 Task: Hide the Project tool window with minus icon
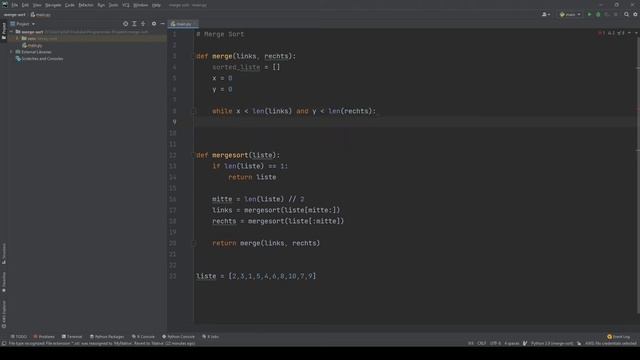click(x=162, y=24)
